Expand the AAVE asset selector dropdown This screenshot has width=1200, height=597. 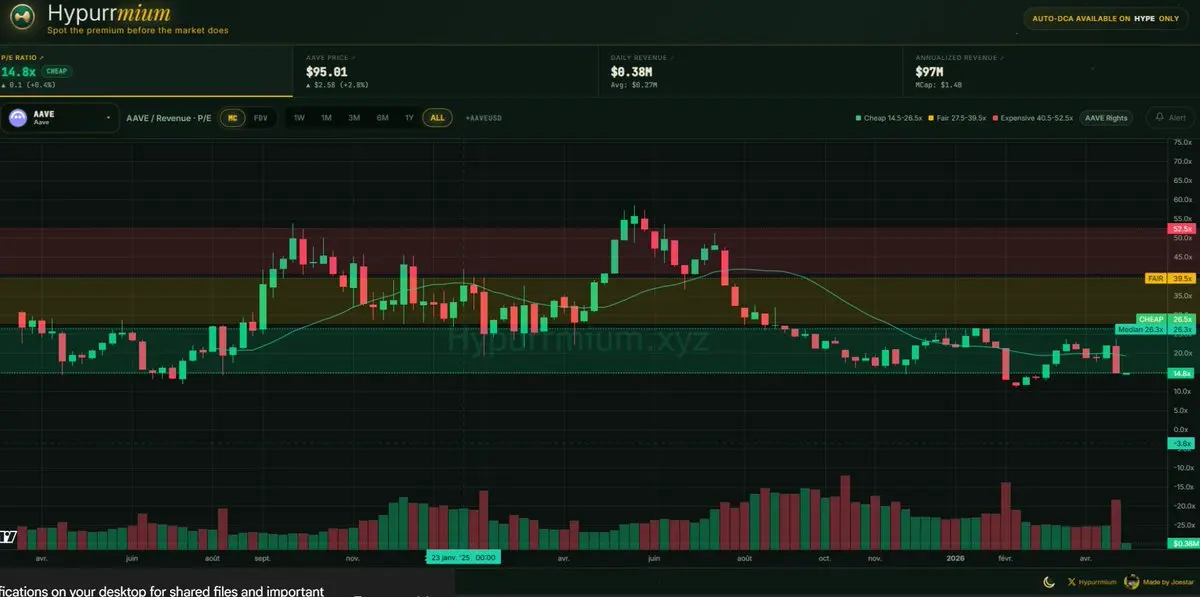[x=59, y=118]
